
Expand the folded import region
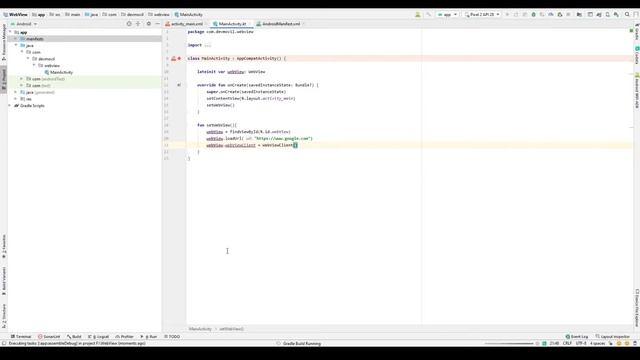(207, 45)
